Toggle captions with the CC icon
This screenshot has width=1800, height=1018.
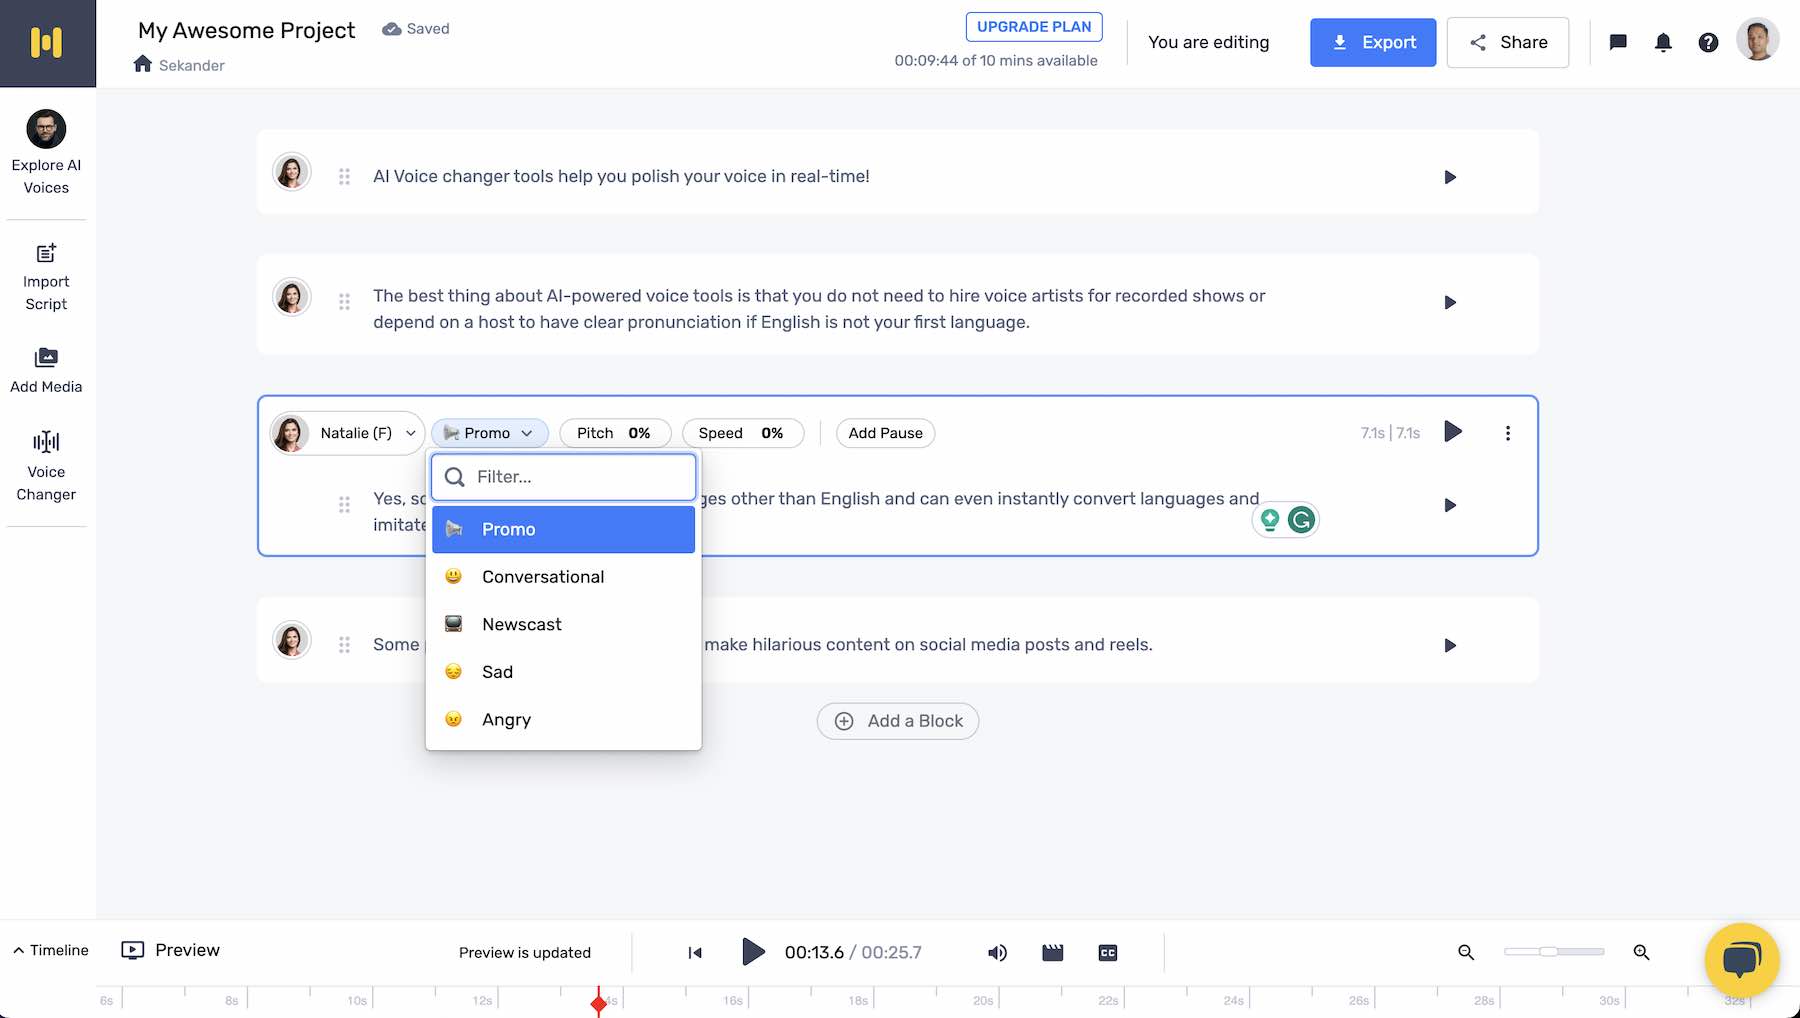(1107, 952)
